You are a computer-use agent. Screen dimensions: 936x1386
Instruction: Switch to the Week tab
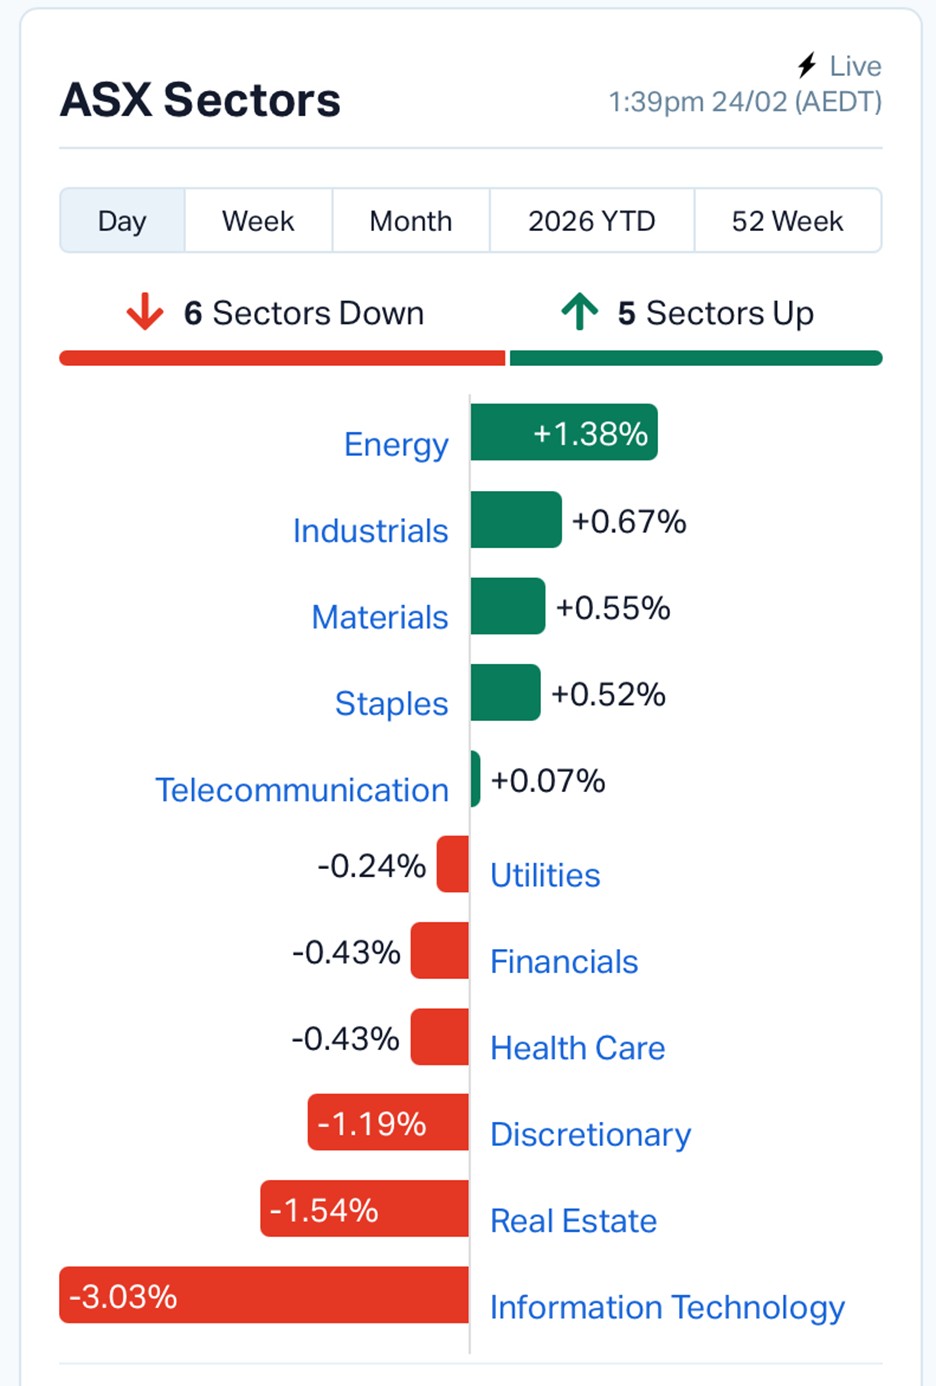(258, 220)
